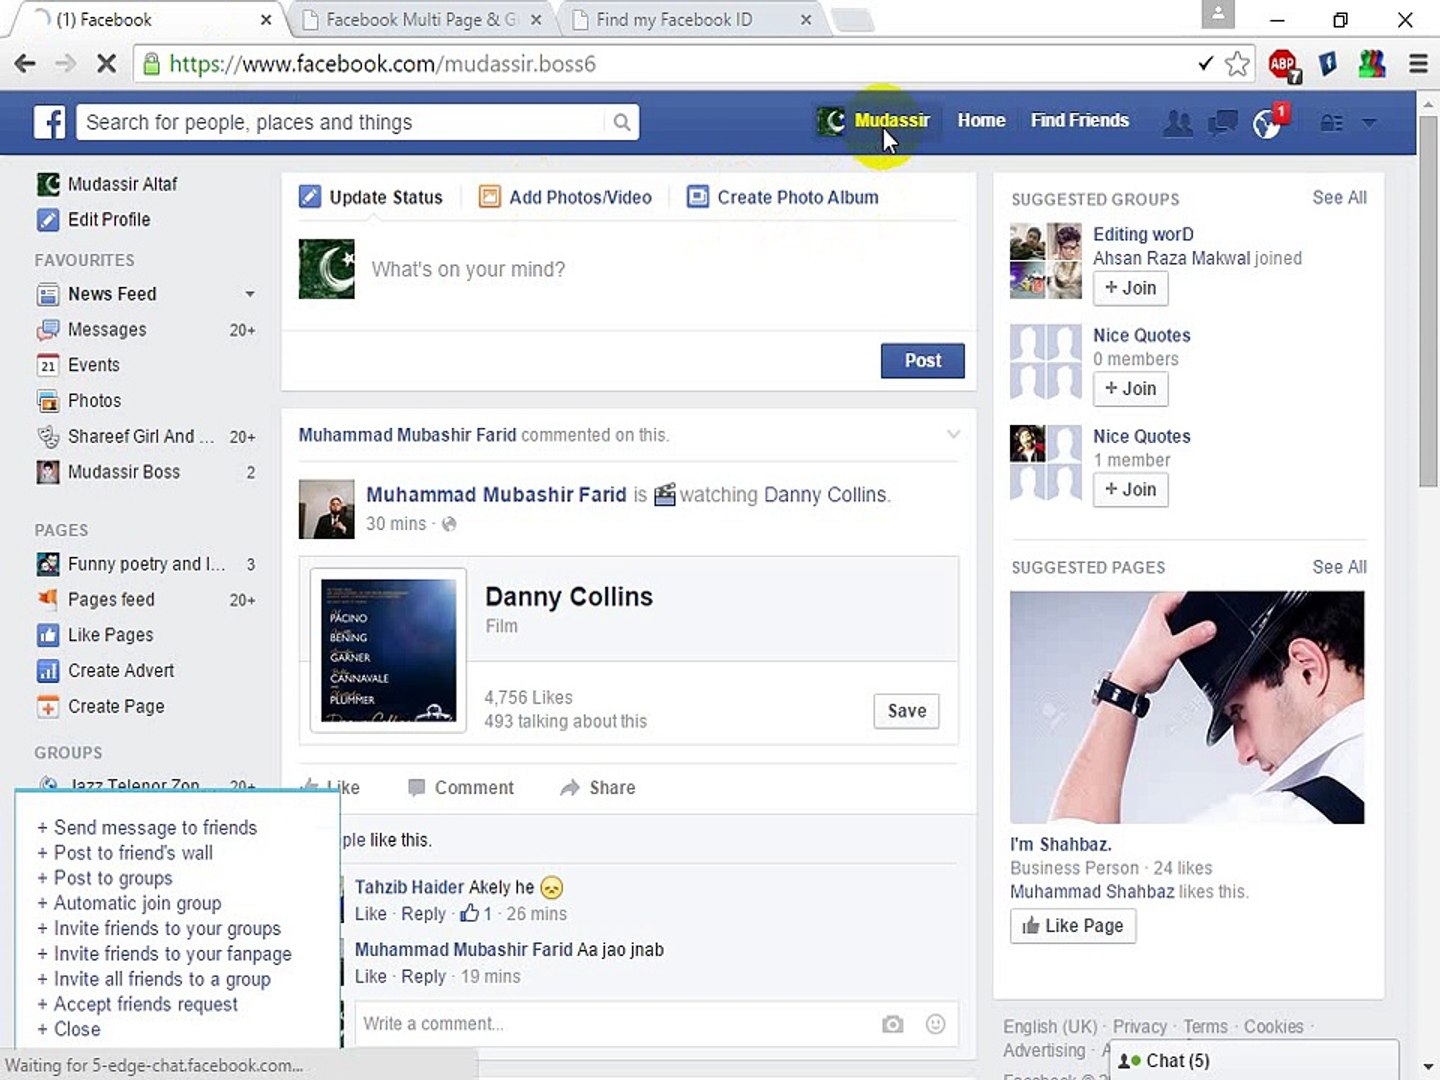Click Home in top navigation
This screenshot has height=1080, width=1440.
[981, 120]
